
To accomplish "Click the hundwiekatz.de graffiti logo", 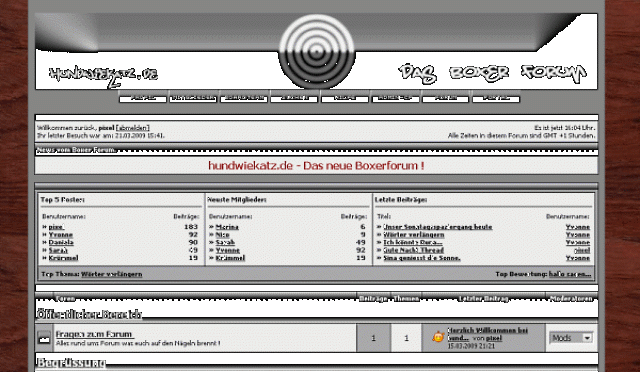I will 104,76.
